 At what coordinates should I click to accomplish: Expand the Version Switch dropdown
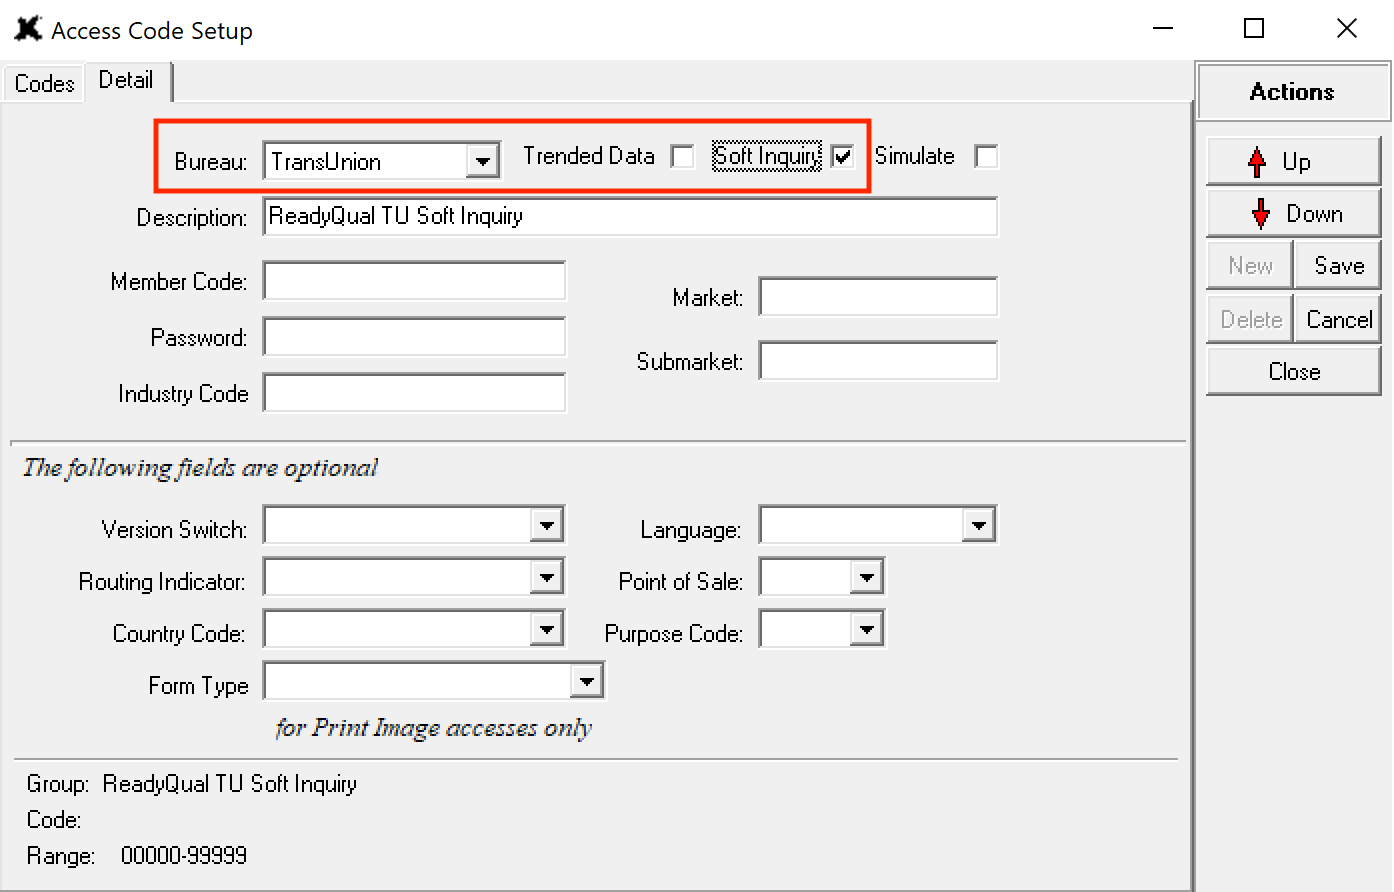(x=547, y=525)
